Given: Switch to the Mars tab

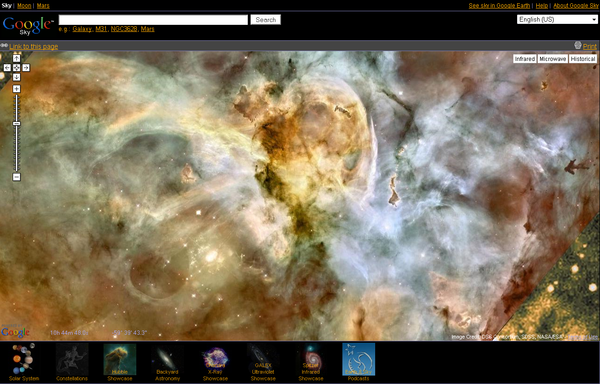Looking at the screenshot, I should pos(43,6).
